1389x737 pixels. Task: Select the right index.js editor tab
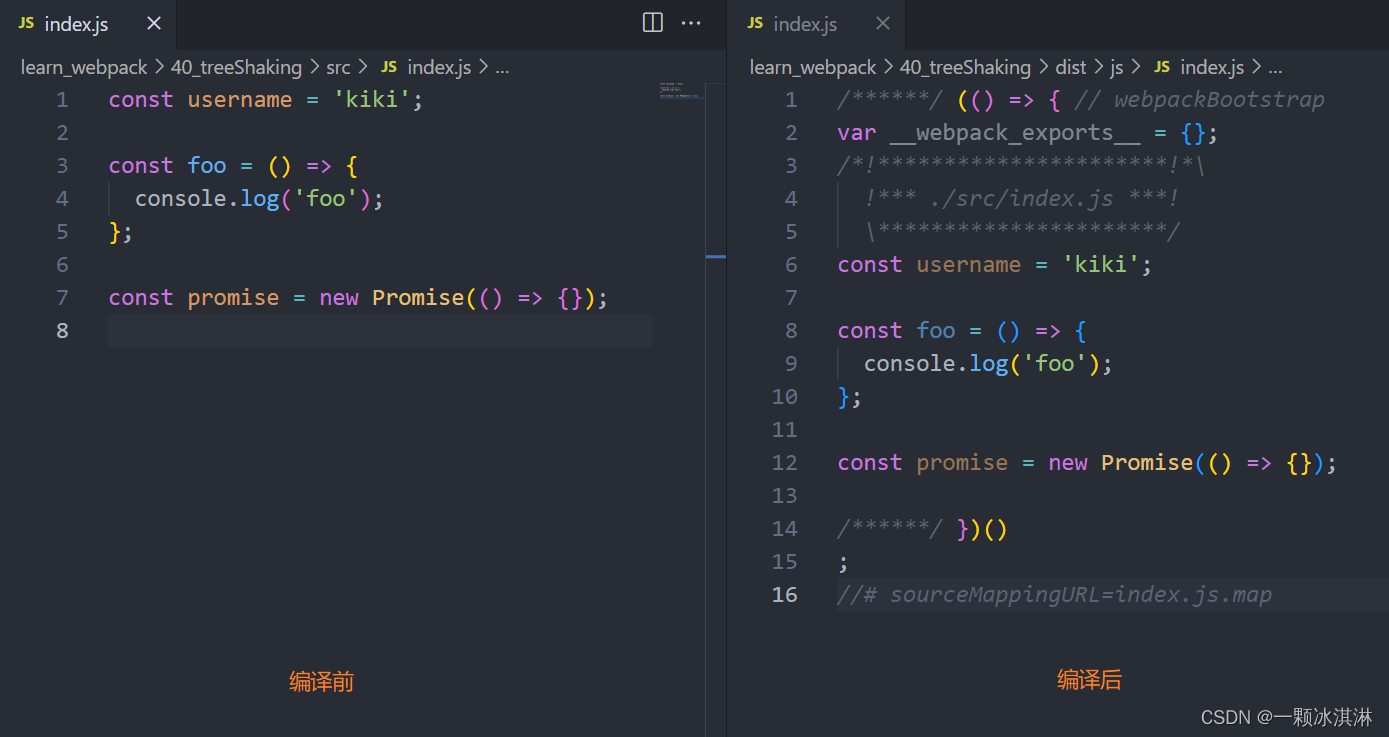click(x=817, y=24)
